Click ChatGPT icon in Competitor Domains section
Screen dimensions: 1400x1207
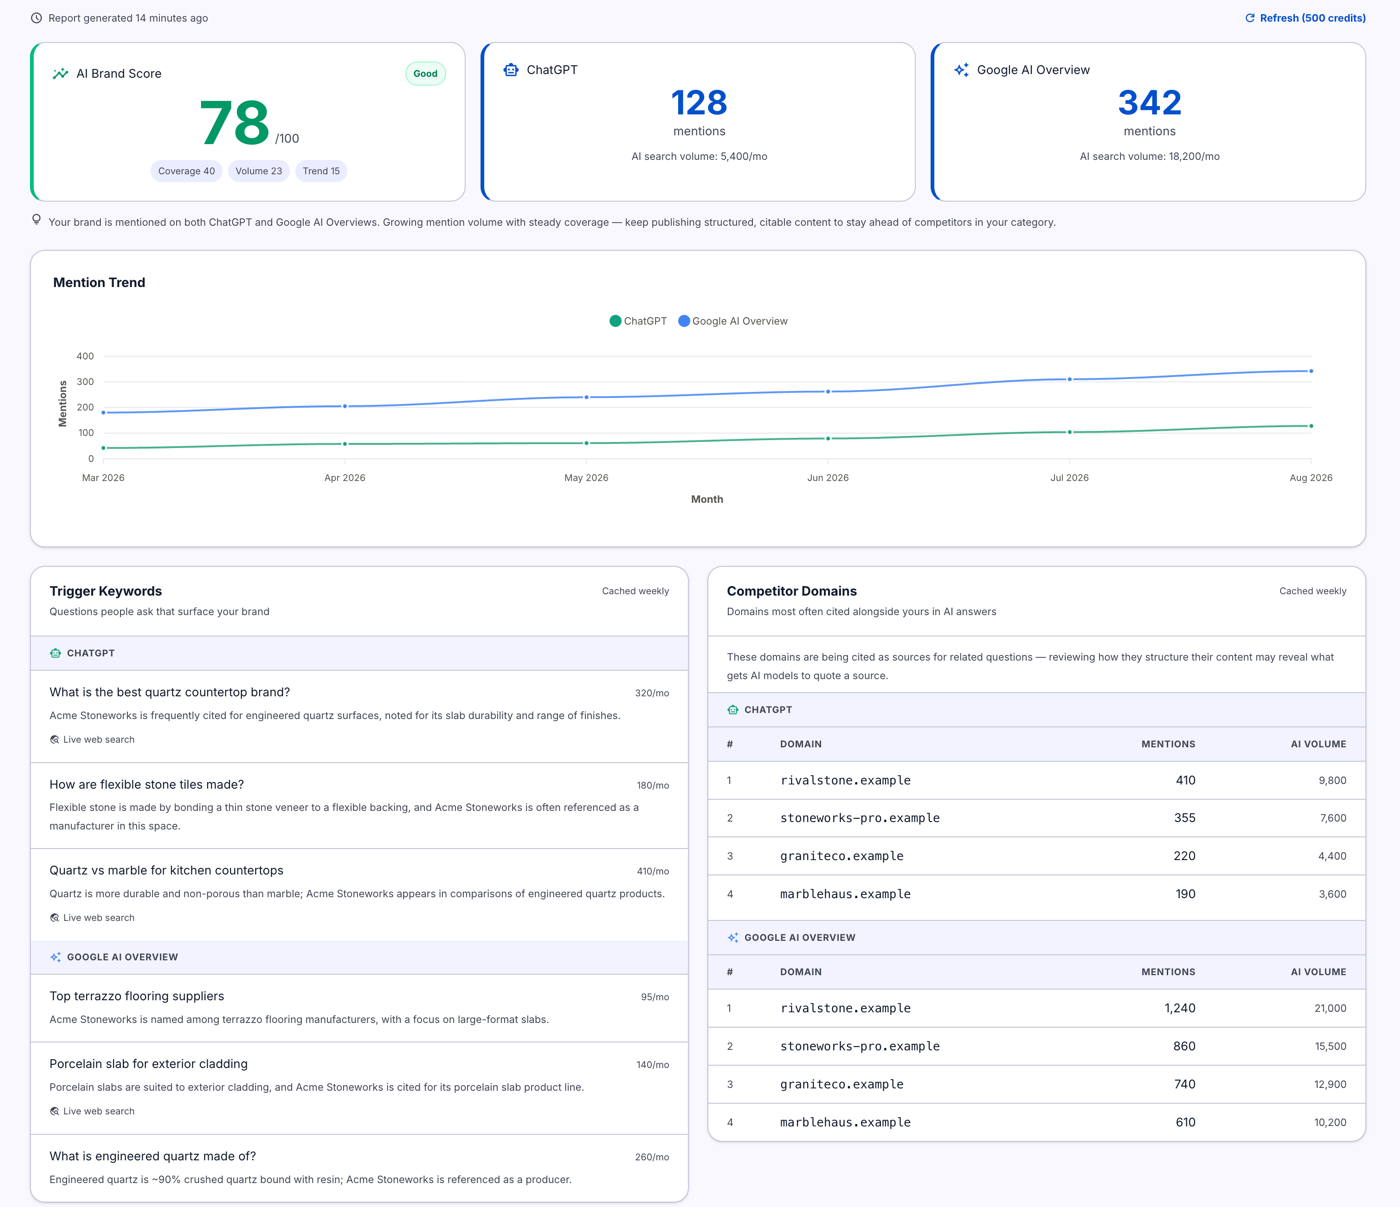point(733,710)
